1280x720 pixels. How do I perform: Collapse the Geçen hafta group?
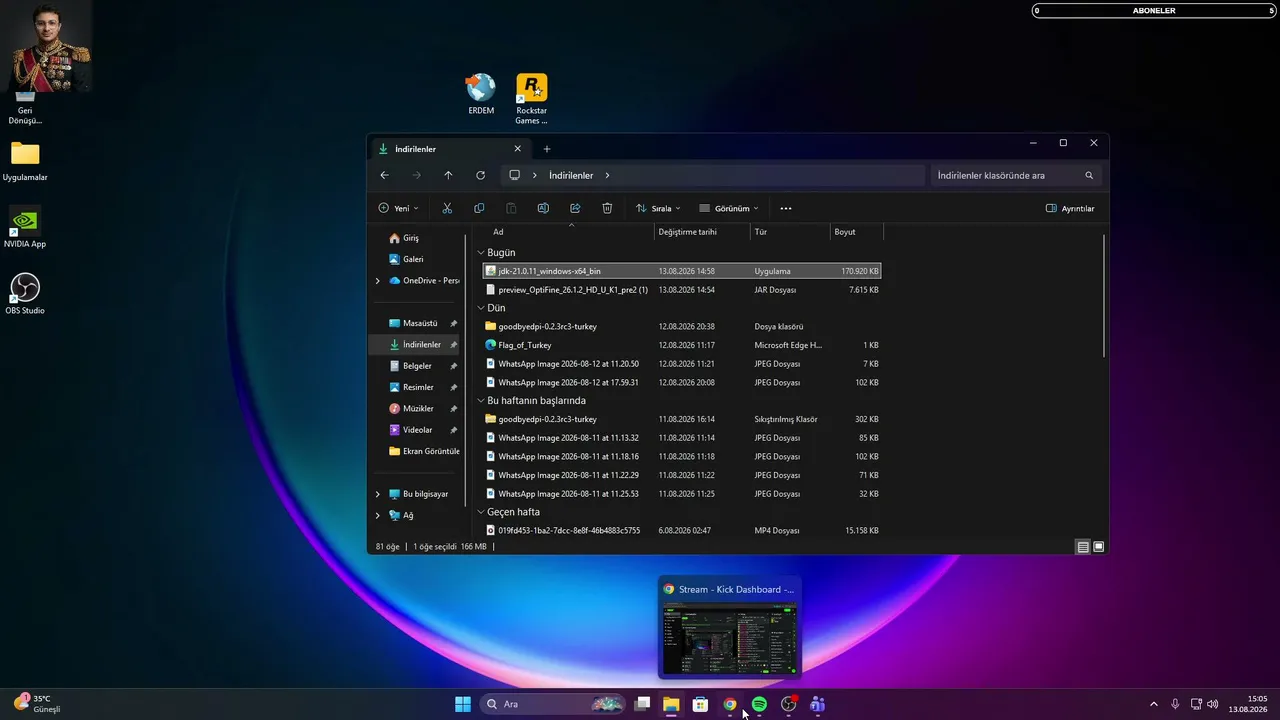click(481, 512)
